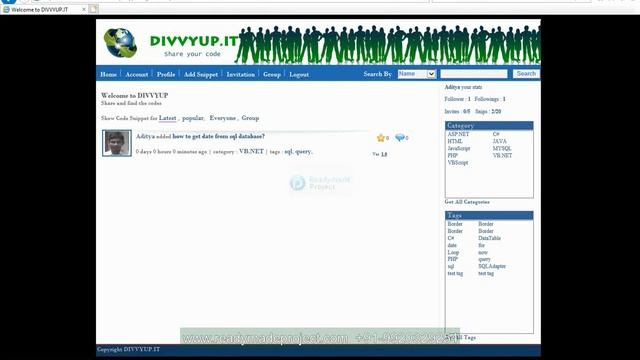Click the Loop tag
The width and height of the screenshot is (640, 360).
(x=453, y=253)
